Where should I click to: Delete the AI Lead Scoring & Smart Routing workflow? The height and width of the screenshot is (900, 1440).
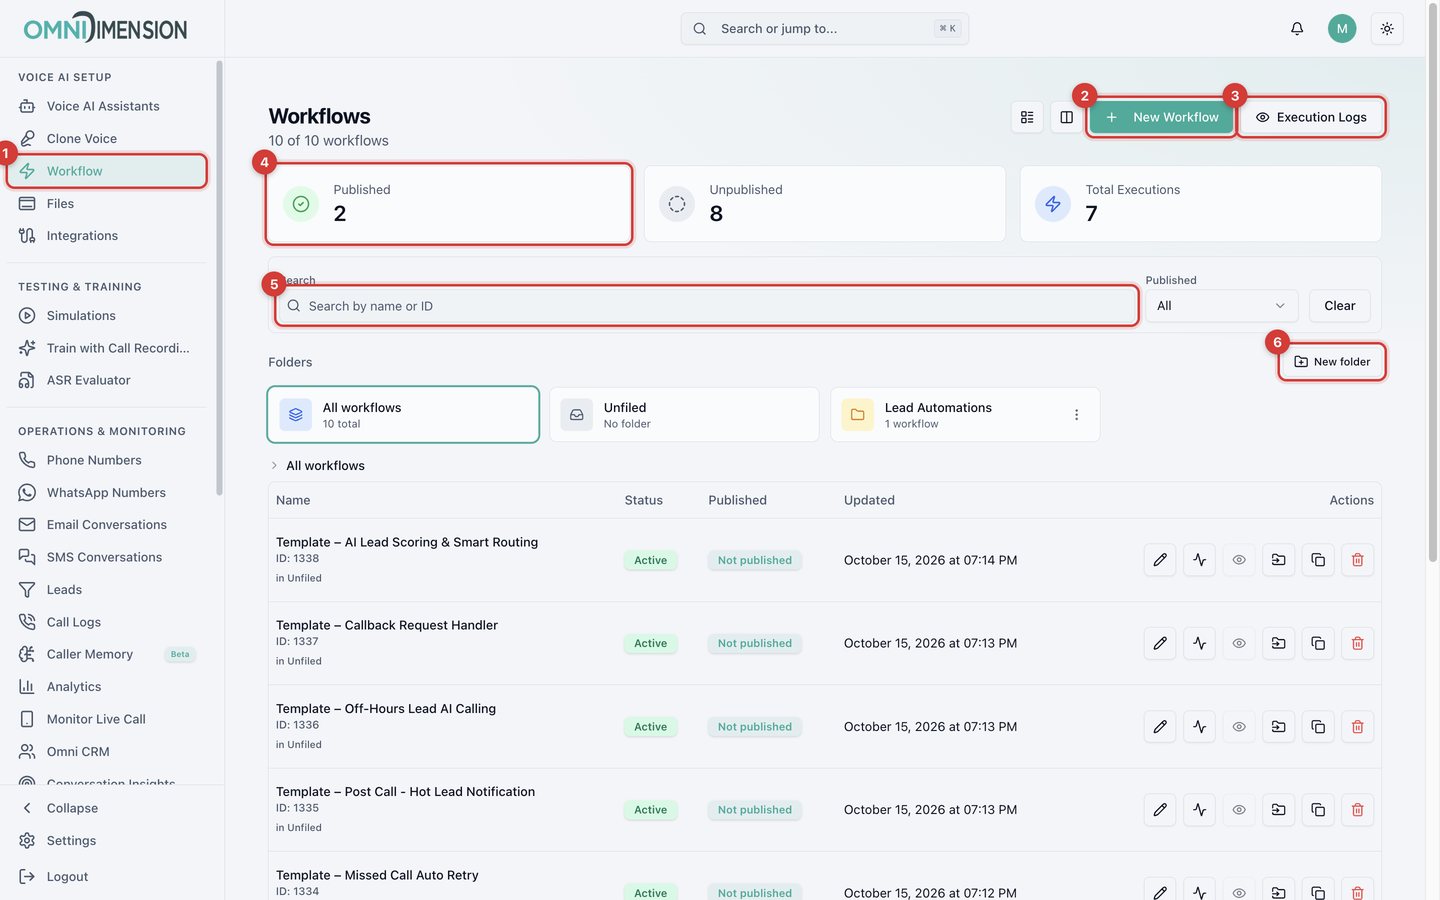click(x=1358, y=560)
